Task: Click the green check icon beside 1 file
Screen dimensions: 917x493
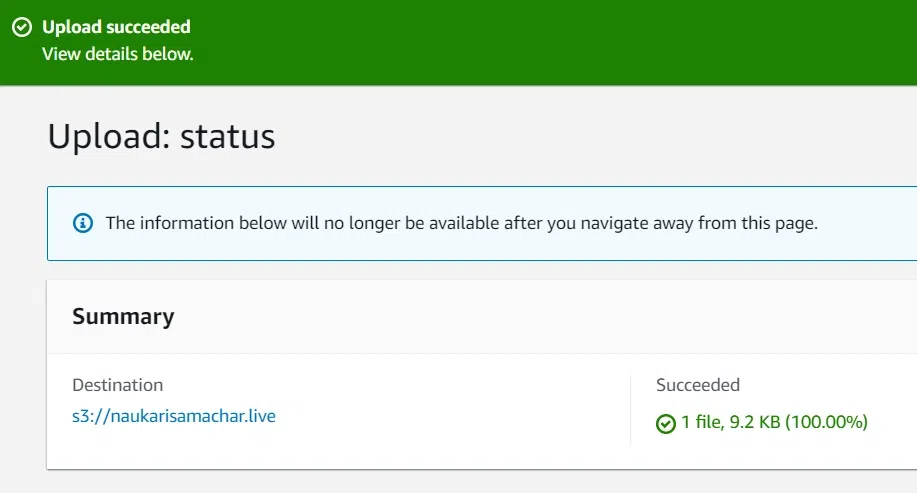Action: [x=665, y=424]
